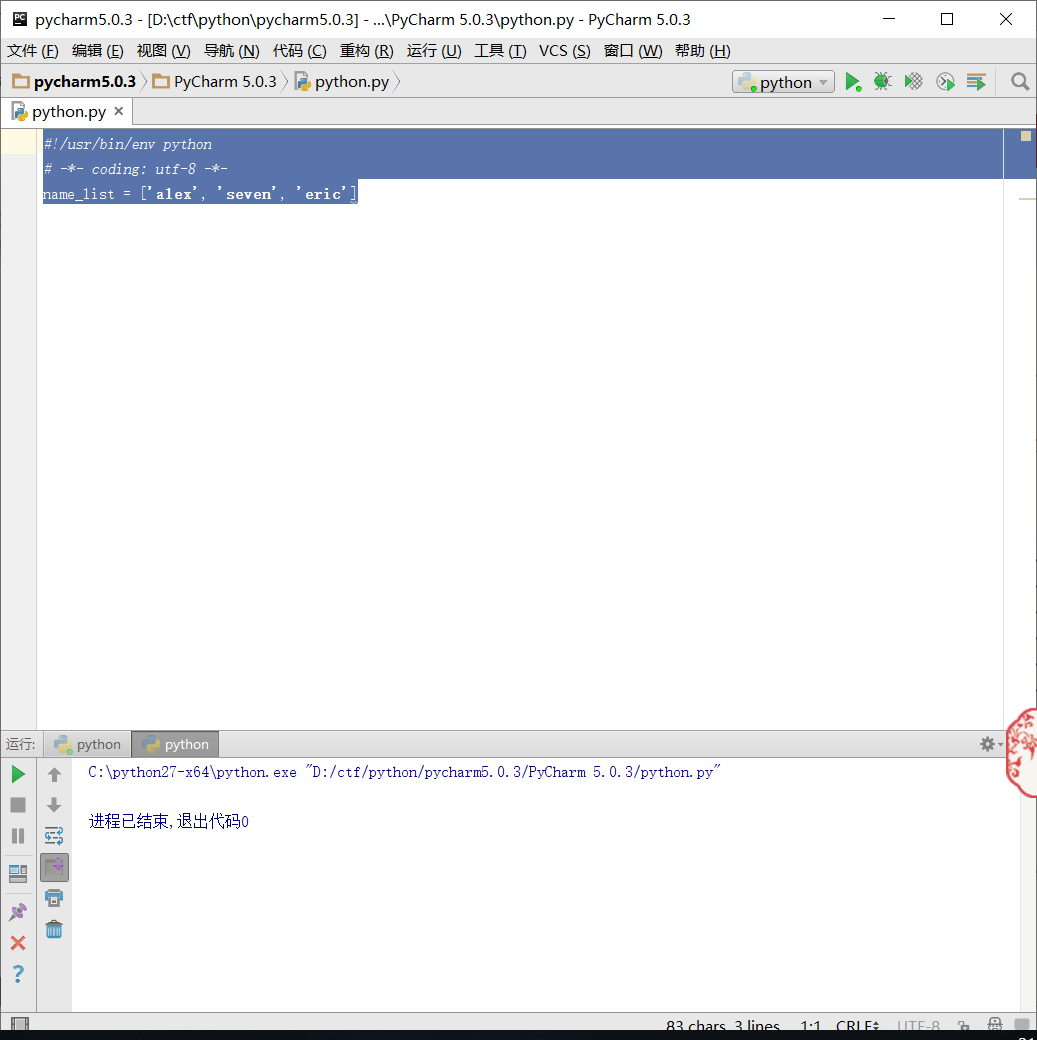This screenshot has height=1040, width=1037.
Task: Open the 编辑 (E) menu
Action: click(x=98, y=51)
